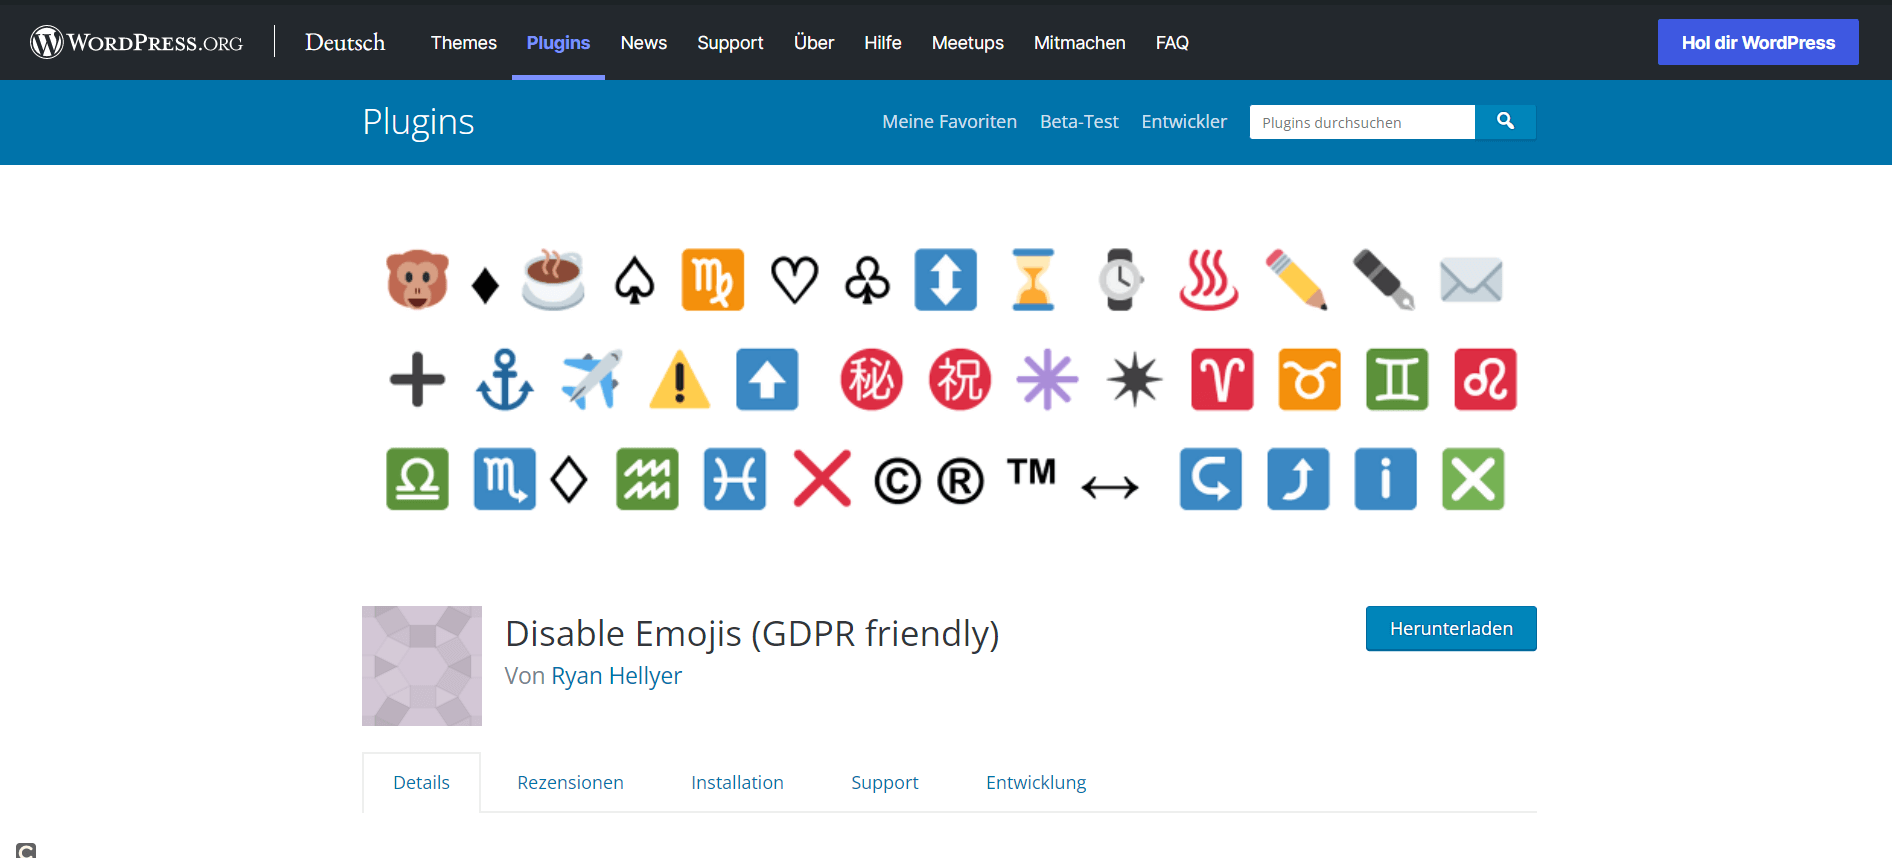1892x862 pixels.
Task: Open the FAQ page
Action: 1172,43
